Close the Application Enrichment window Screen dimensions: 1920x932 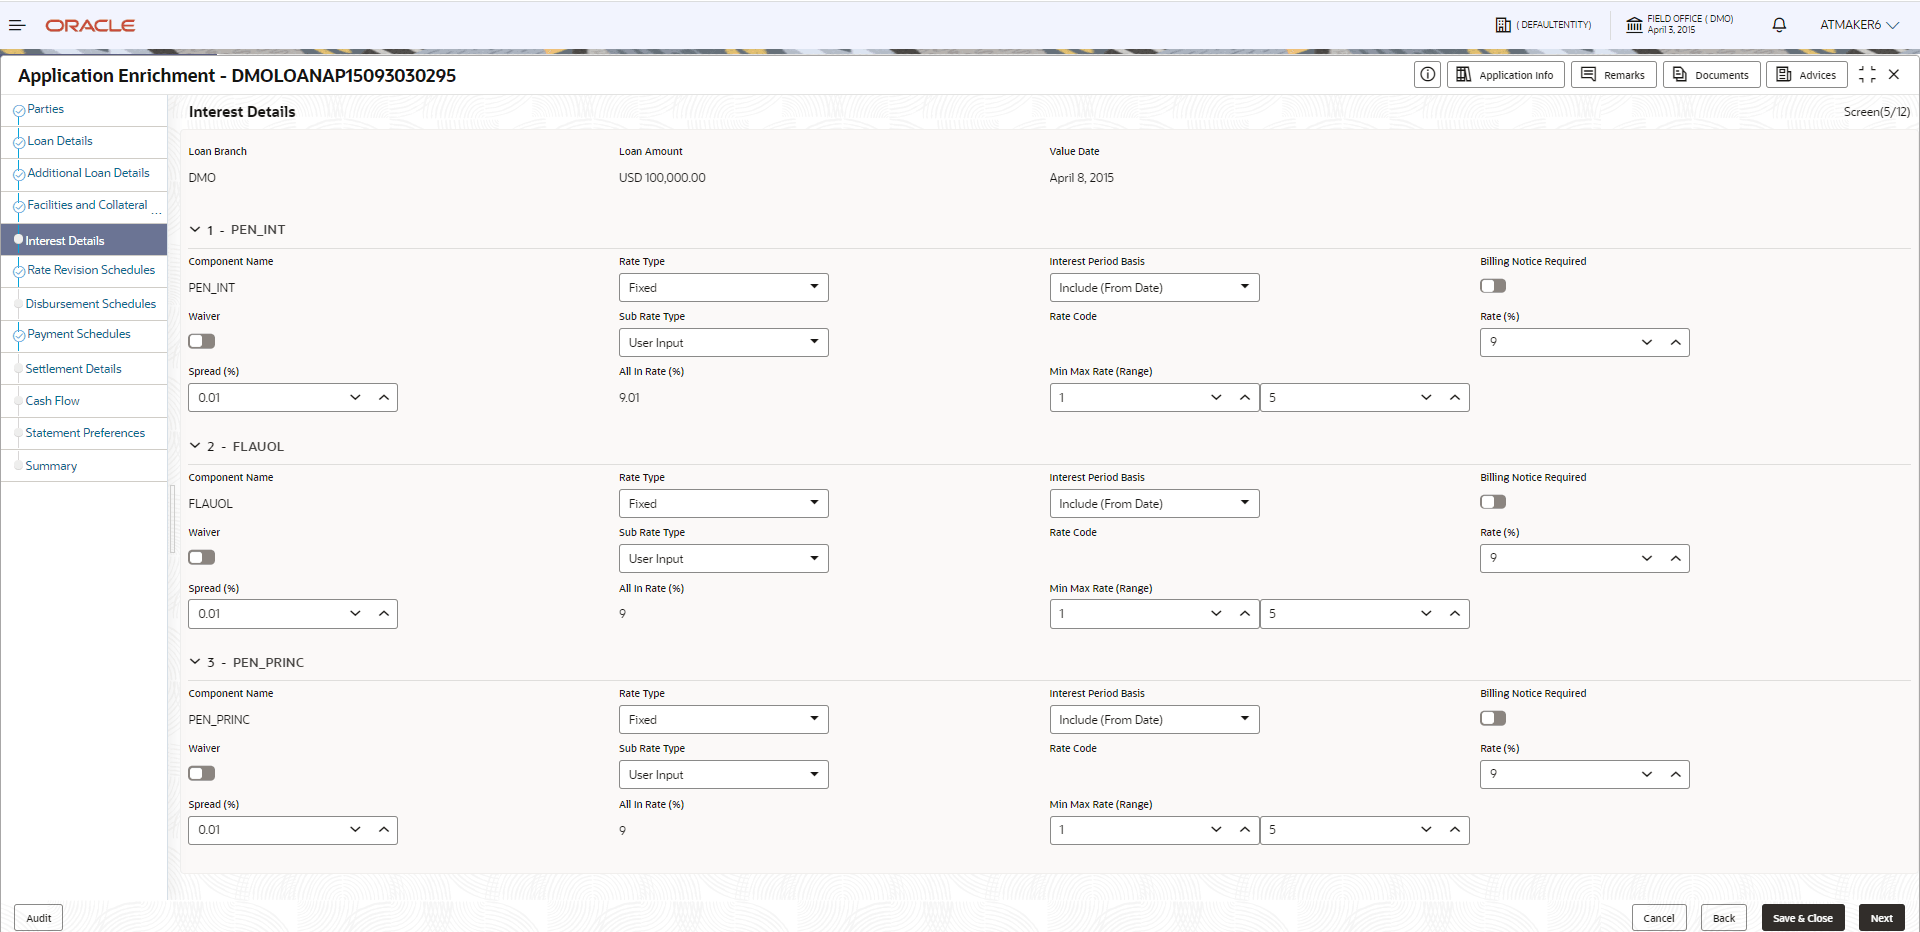click(x=1894, y=75)
